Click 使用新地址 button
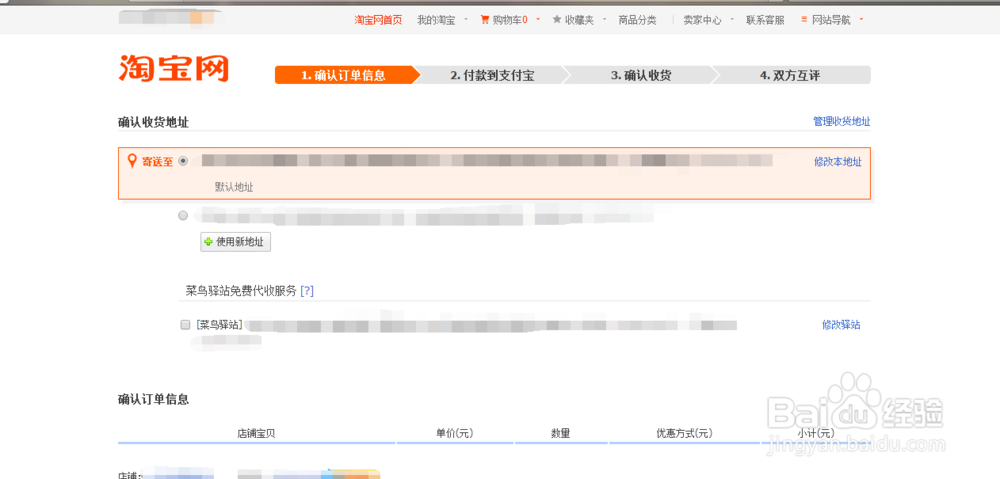Image resolution: width=1000 pixels, height=479 pixels. (236, 242)
